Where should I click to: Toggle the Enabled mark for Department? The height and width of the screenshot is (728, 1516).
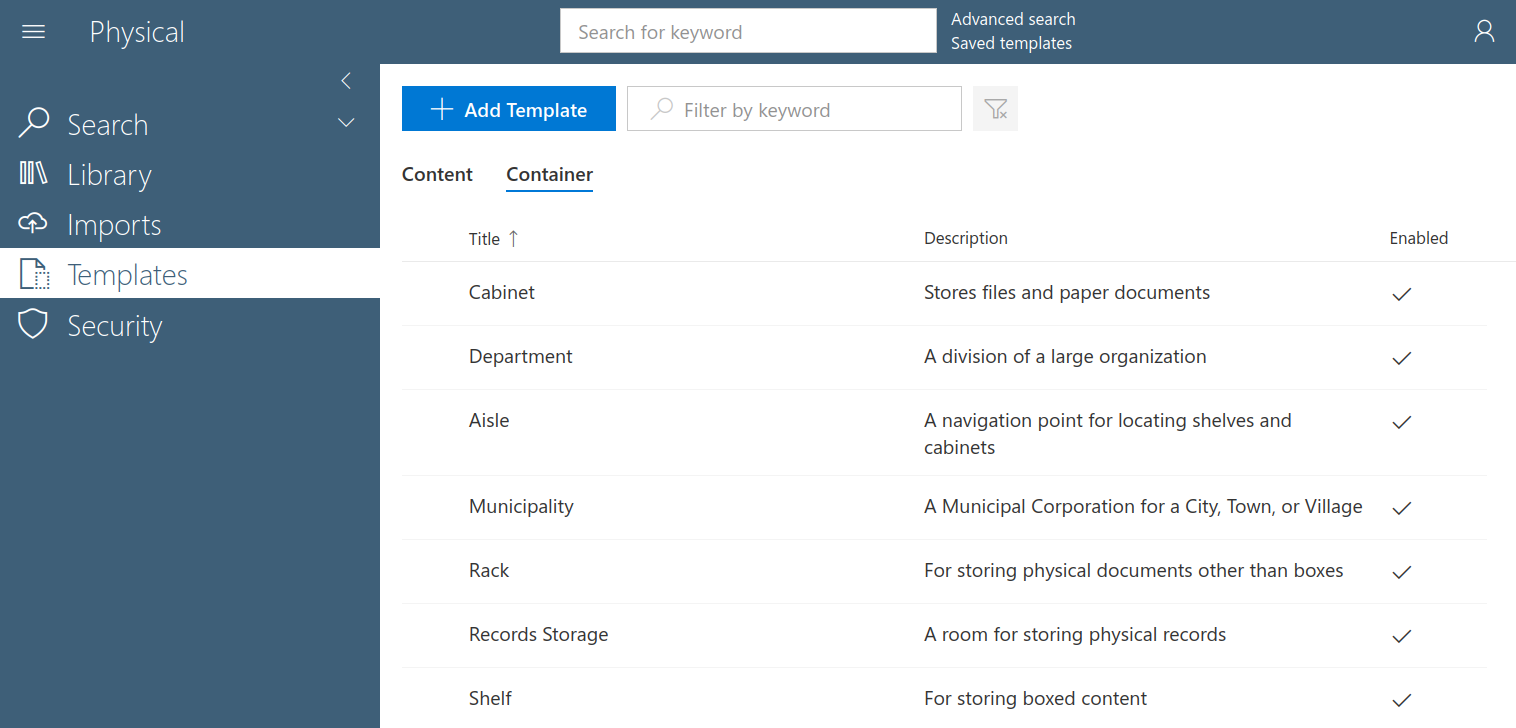tap(1401, 358)
